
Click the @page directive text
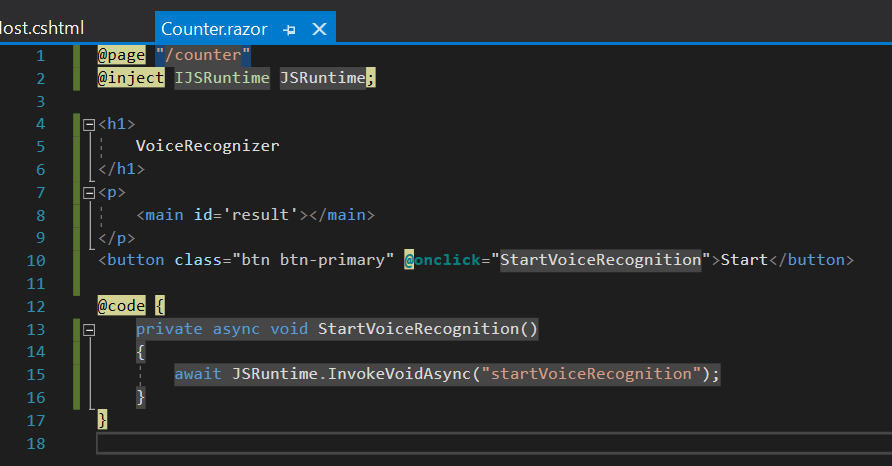(122, 55)
